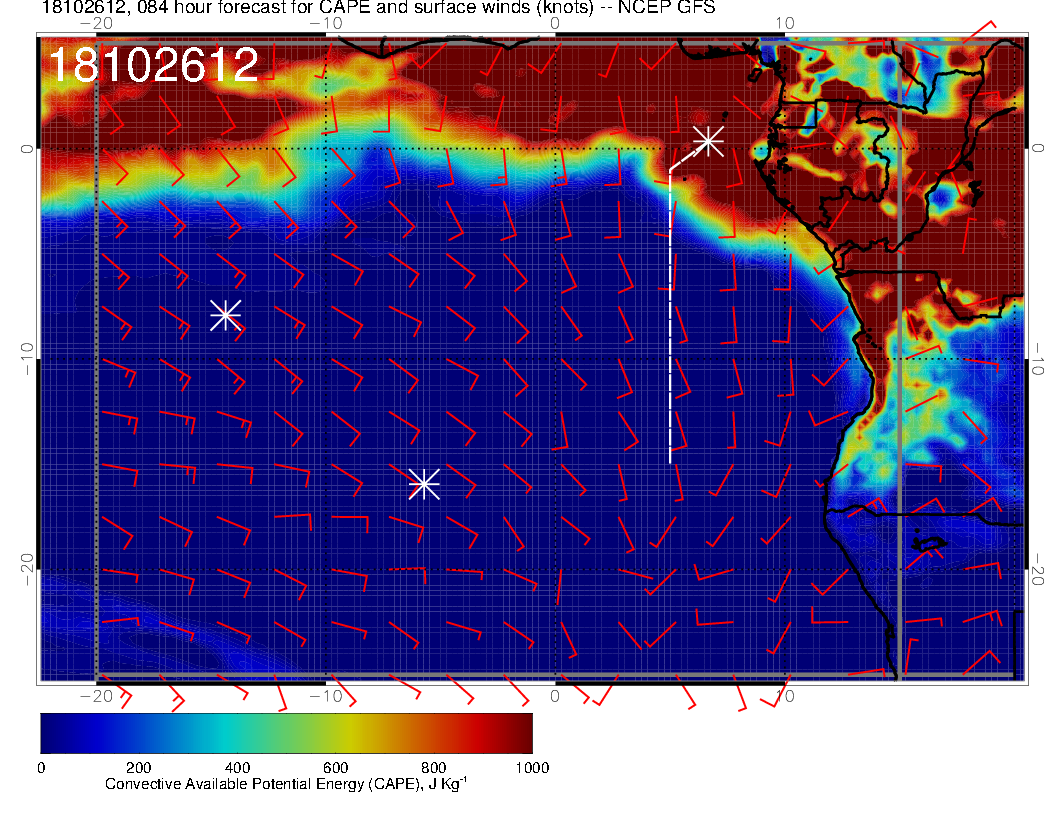Pick the dark blue start of the colorbar

[x=44, y=733]
